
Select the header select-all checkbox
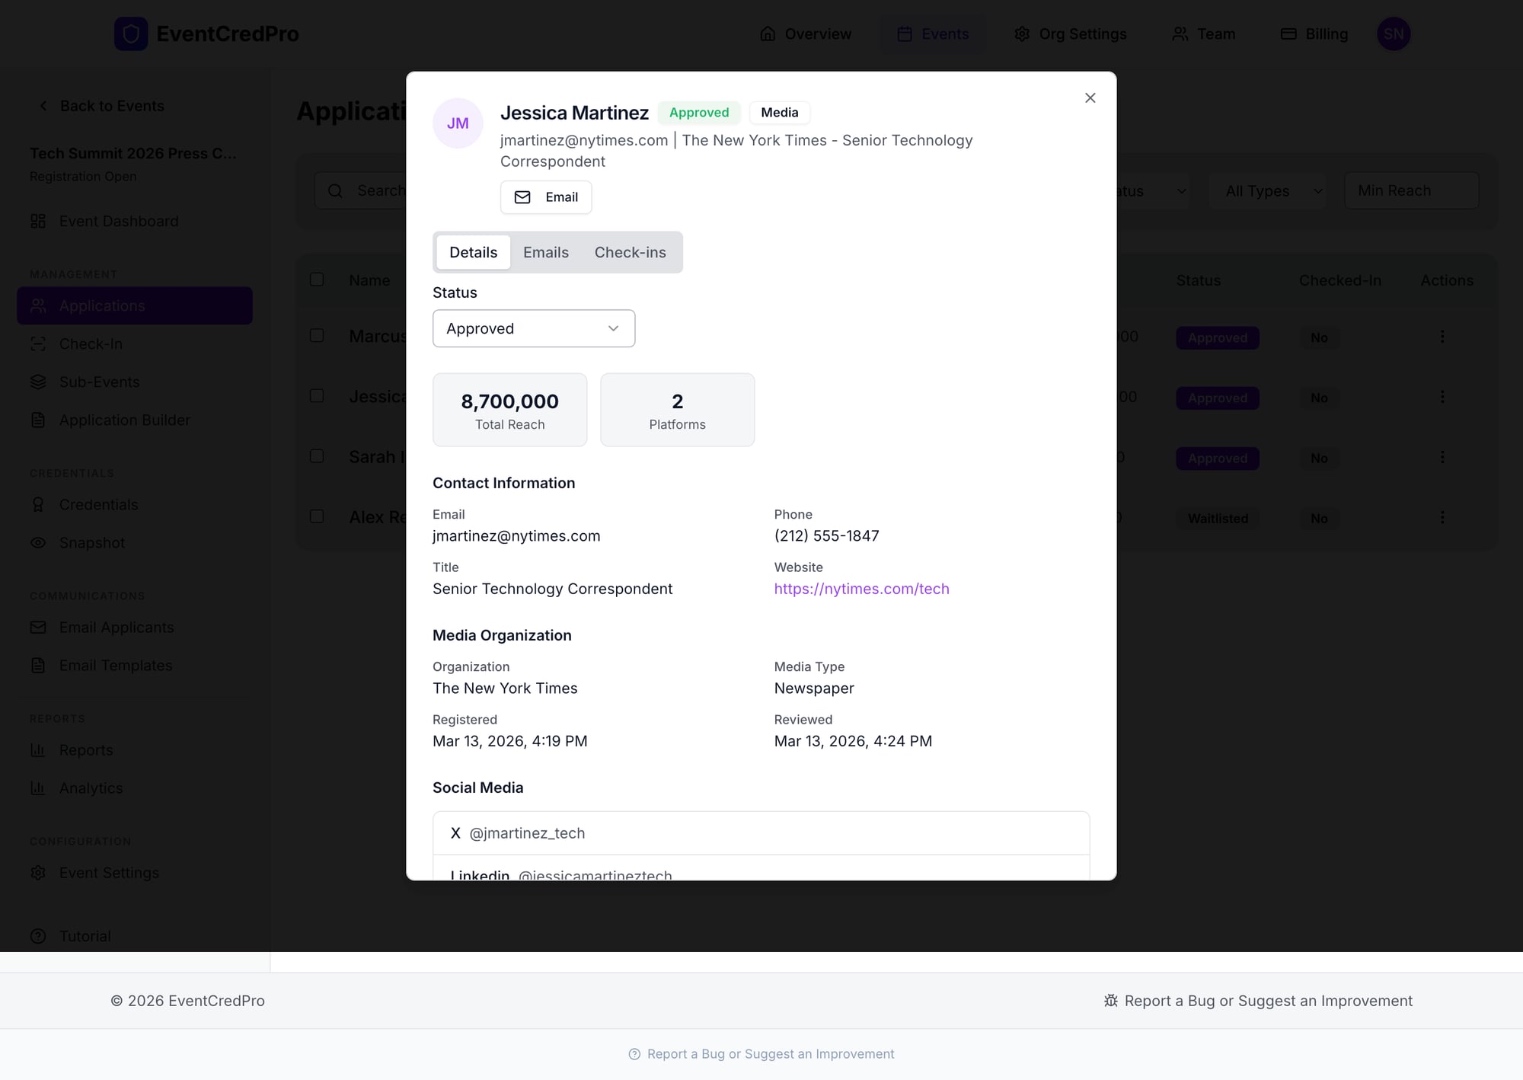tap(317, 279)
